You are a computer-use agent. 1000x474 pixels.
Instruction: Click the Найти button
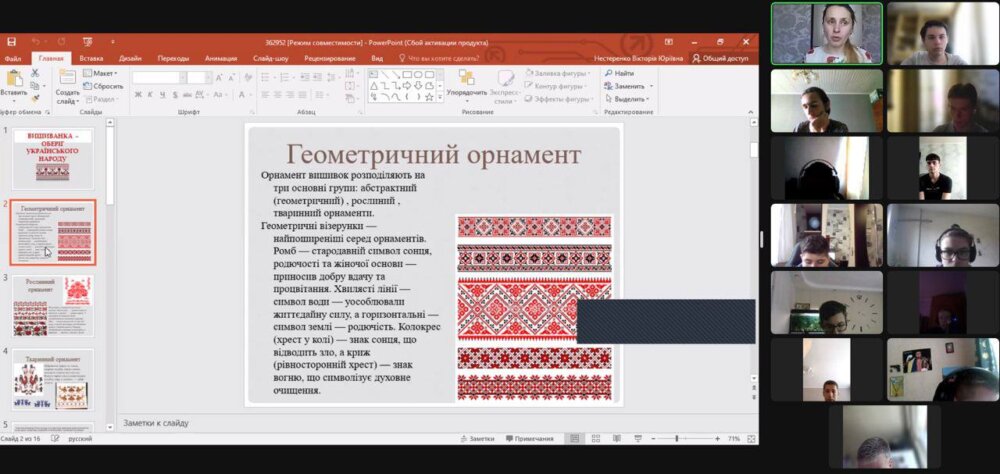[619, 73]
